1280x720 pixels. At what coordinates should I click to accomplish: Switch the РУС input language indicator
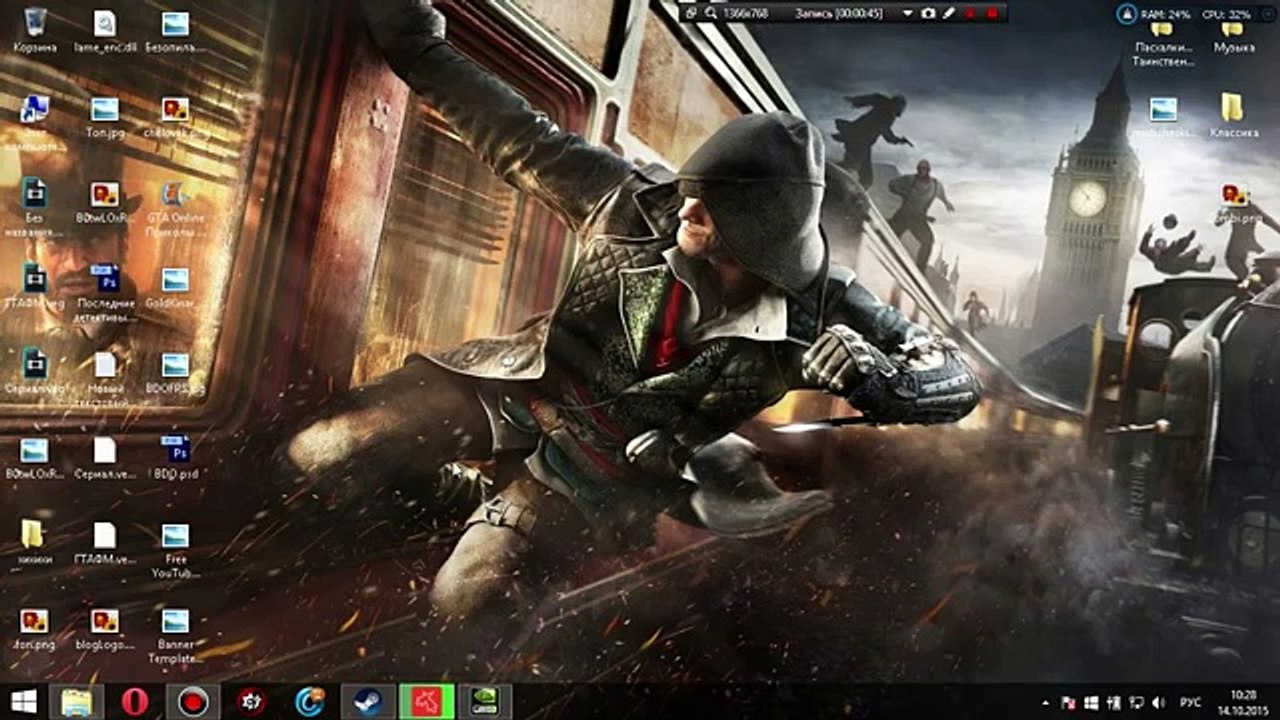pos(1191,702)
